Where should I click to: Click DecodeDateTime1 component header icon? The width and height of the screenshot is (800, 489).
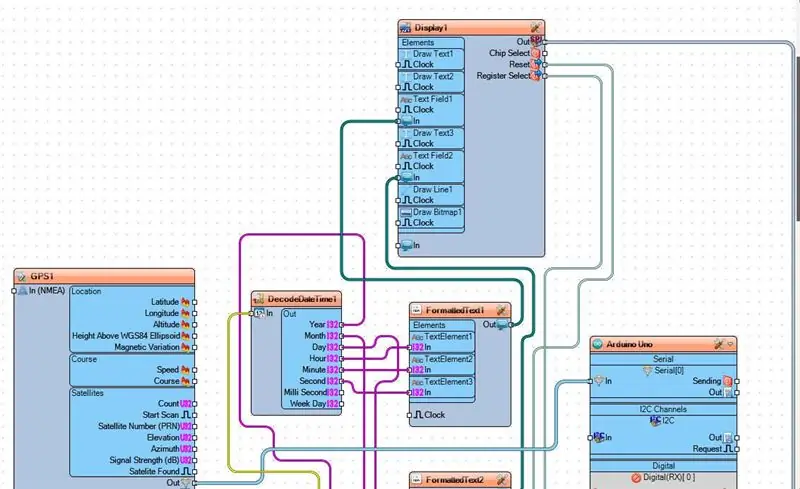click(259, 299)
